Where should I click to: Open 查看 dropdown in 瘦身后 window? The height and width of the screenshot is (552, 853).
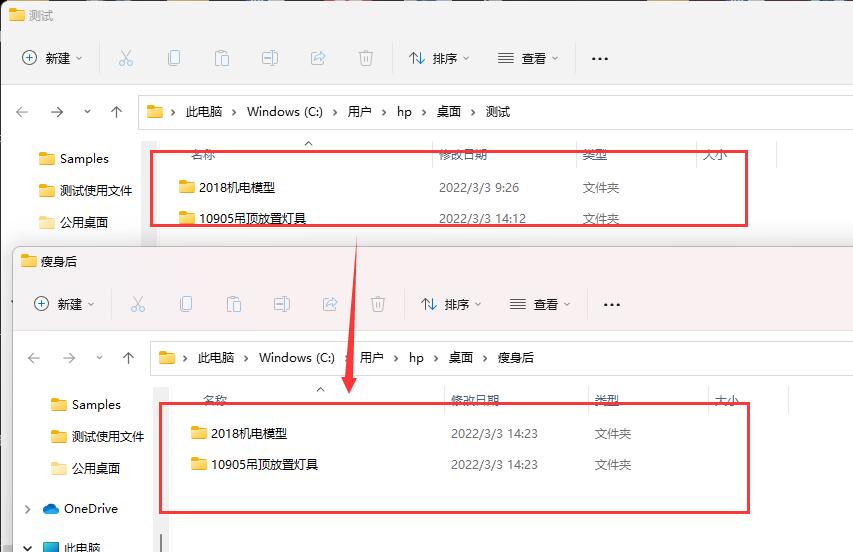coord(540,303)
